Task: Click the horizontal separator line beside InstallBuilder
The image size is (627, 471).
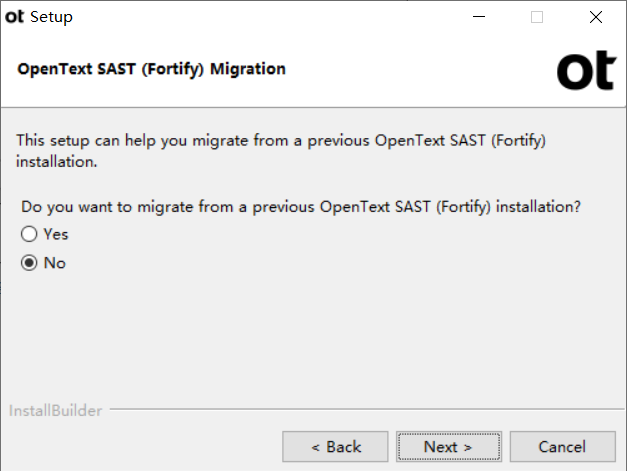Action: pos(367,409)
